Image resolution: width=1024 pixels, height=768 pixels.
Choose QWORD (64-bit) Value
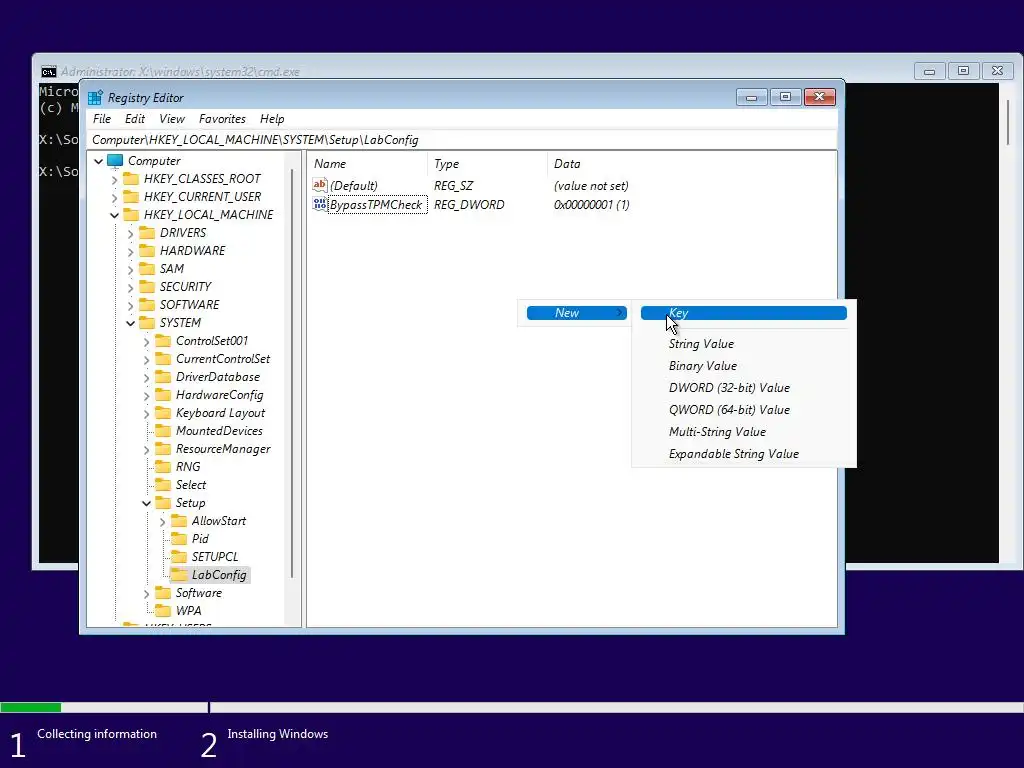[744, 410]
